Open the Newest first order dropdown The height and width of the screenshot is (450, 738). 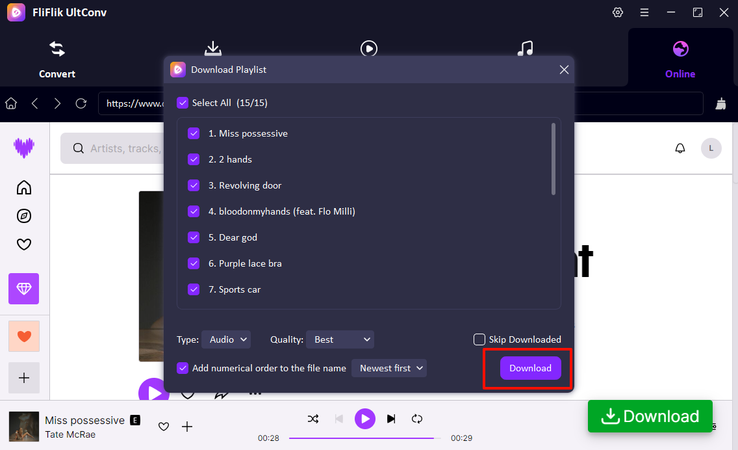point(389,368)
